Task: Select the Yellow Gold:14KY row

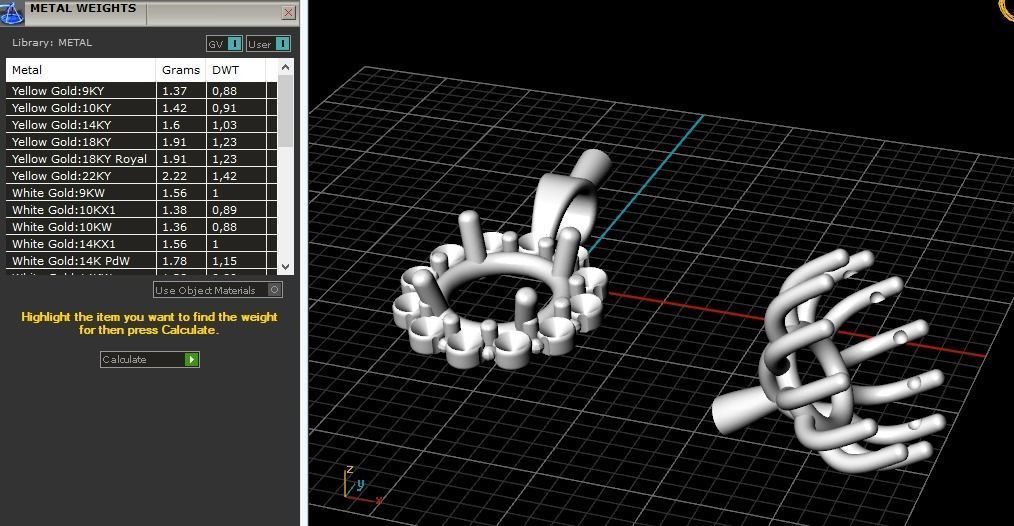Action: 142,125
